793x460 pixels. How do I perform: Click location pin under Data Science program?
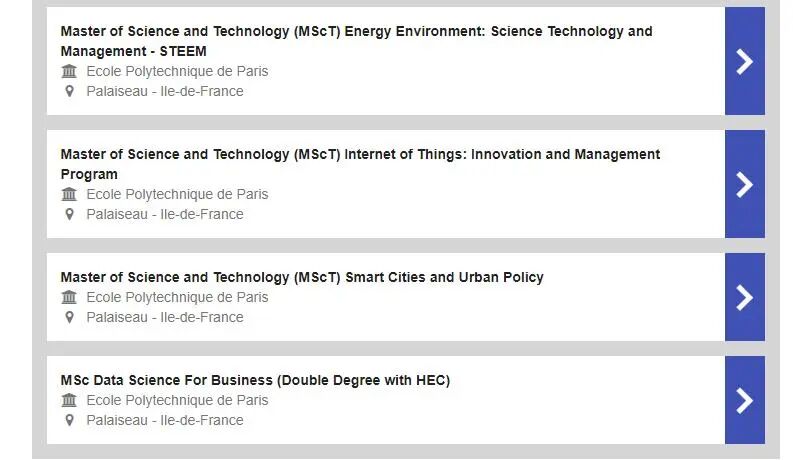tap(69, 420)
